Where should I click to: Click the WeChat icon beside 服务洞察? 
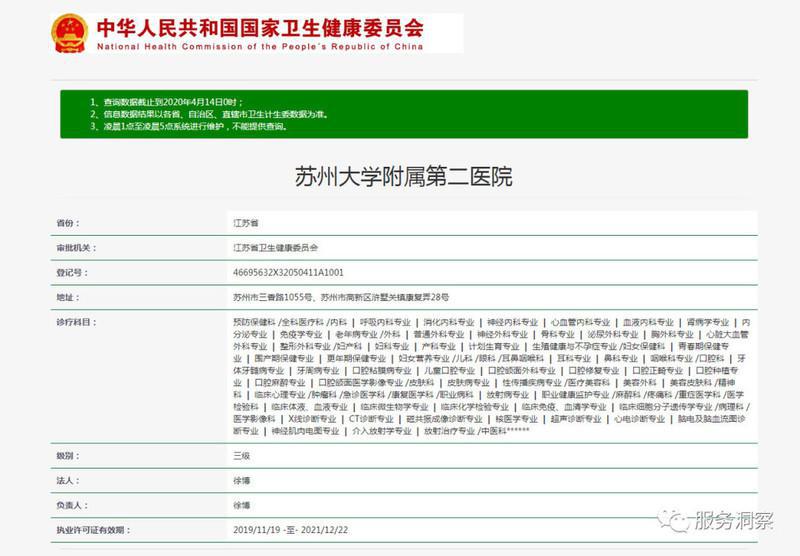coord(682,521)
